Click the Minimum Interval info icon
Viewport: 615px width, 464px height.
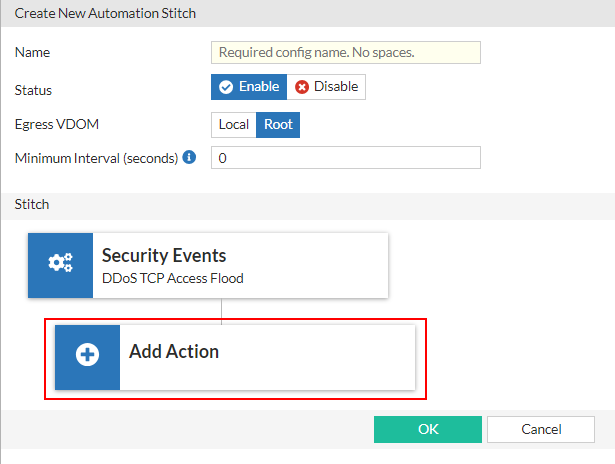[190, 158]
